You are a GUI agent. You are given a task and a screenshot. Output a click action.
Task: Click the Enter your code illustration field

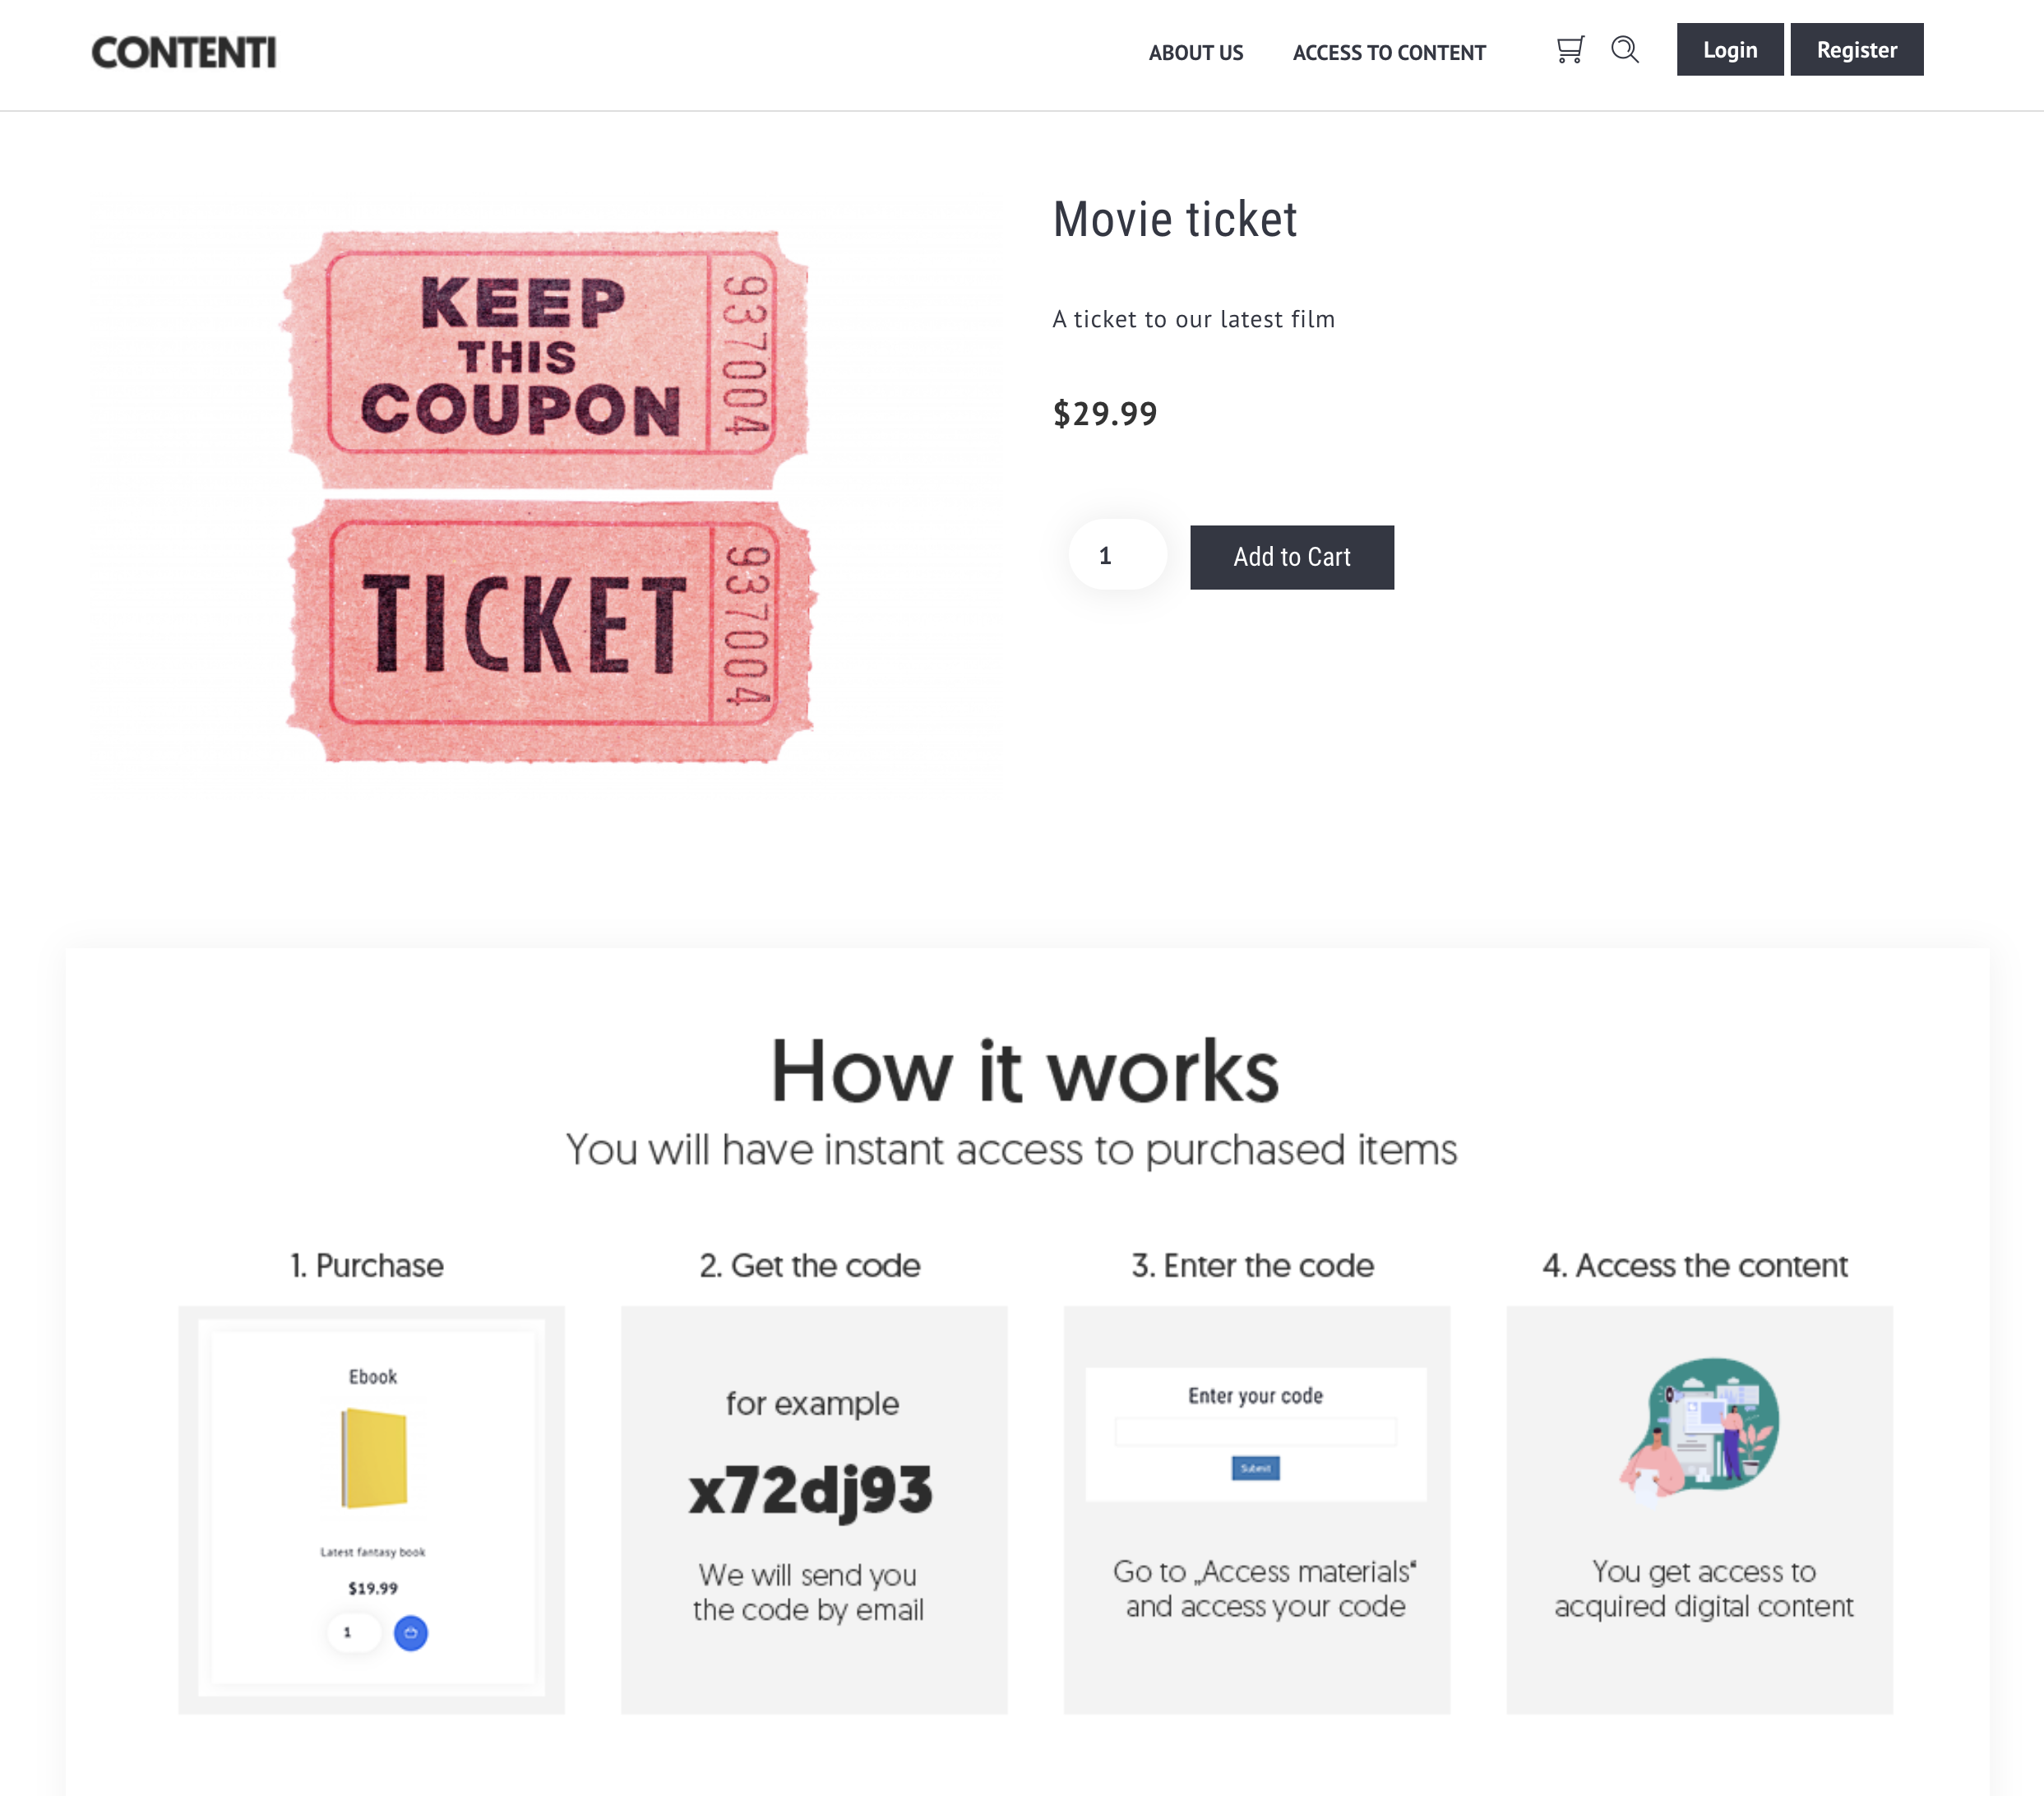[1256, 1432]
